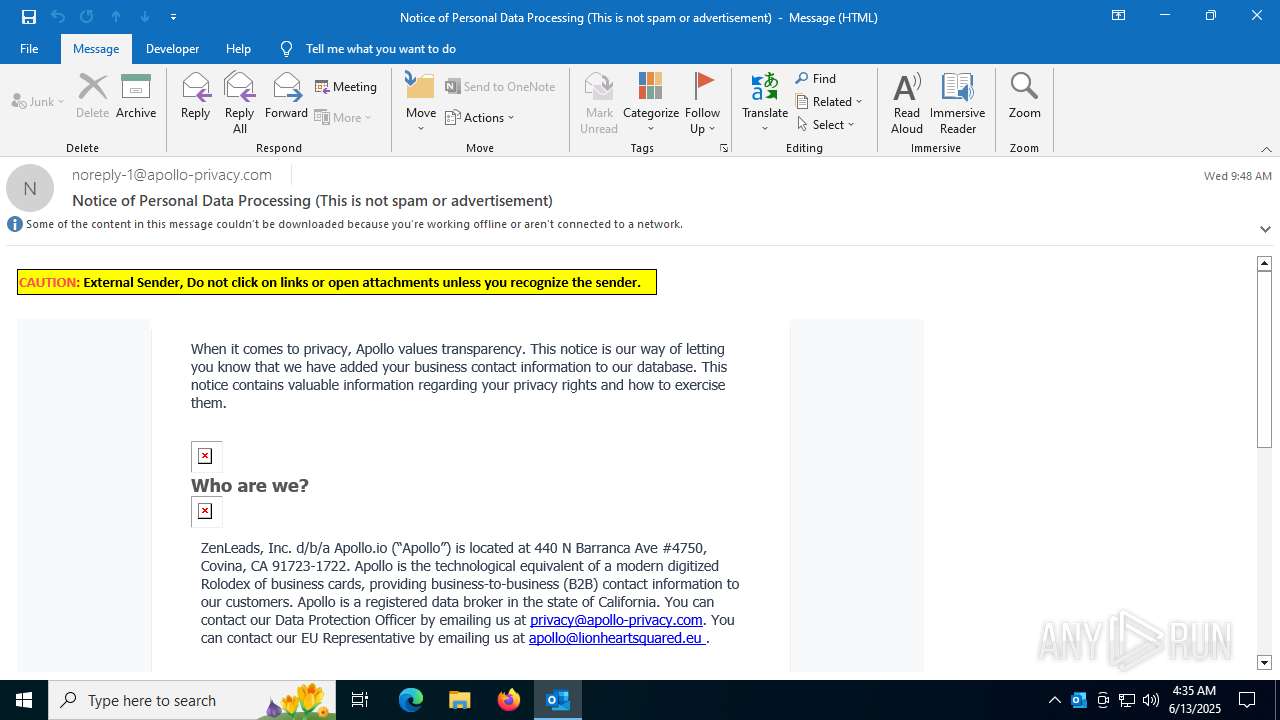Open Task View on the taskbar

(x=360, y=700)
